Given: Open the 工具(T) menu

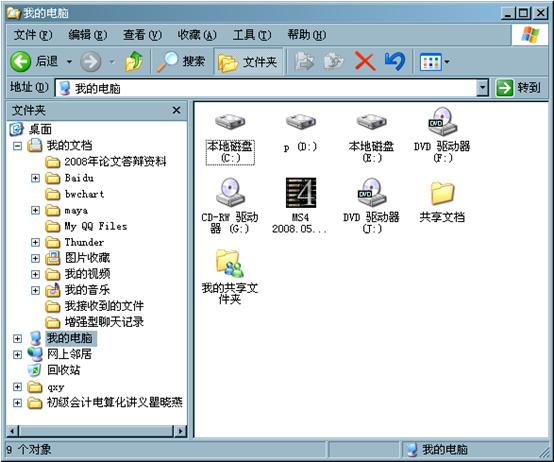Looking at the screenshot, I should 252,35.
